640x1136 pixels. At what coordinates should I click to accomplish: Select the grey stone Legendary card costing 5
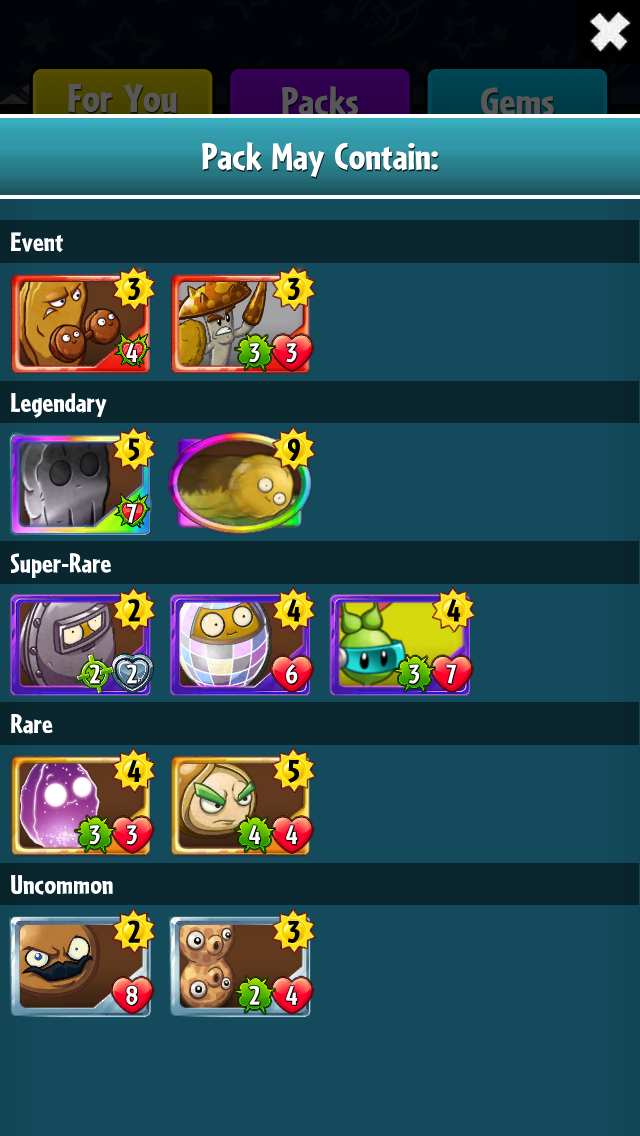(x=81, y=484)
